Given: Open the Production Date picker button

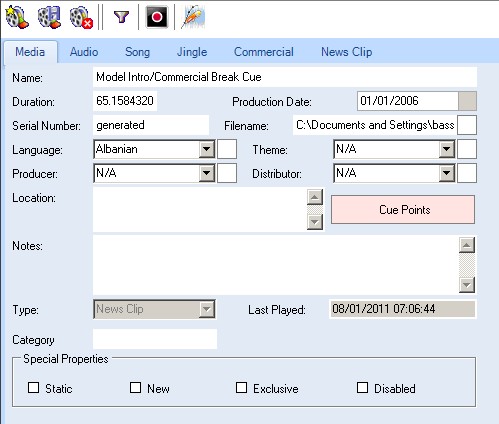Looking at the screenshot, I should 467,101.
